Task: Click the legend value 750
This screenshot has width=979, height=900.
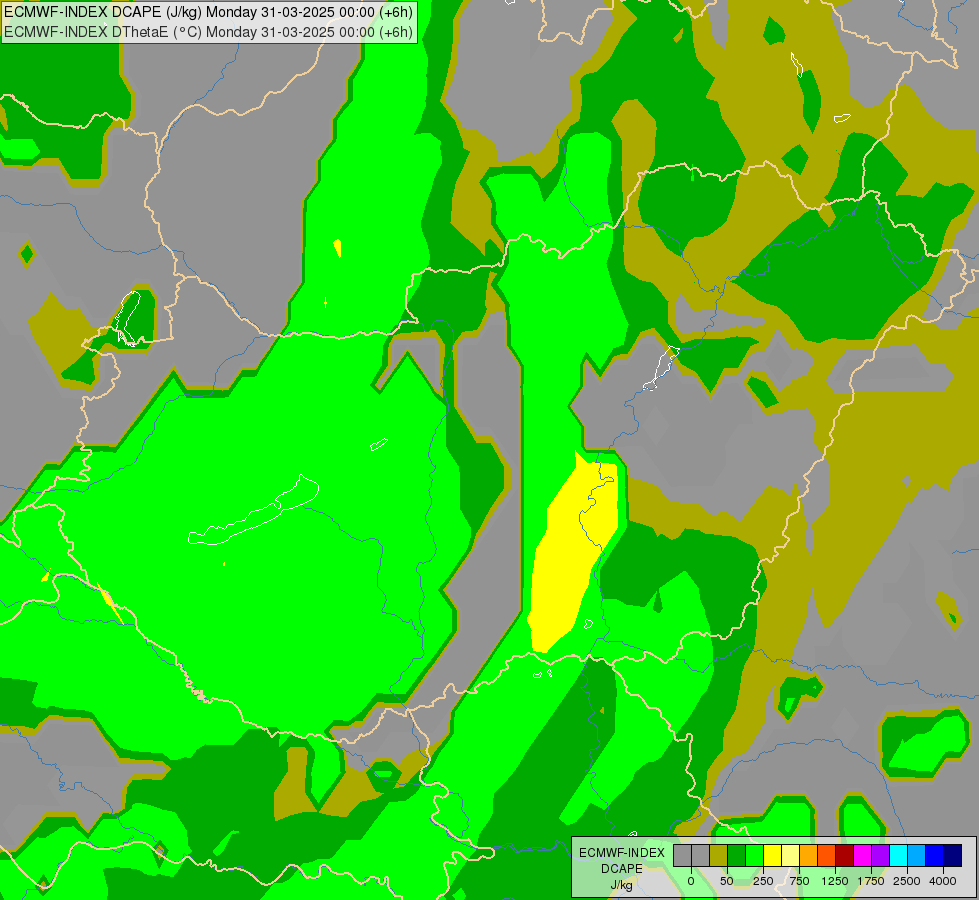Action: click(x=799, y=881)
